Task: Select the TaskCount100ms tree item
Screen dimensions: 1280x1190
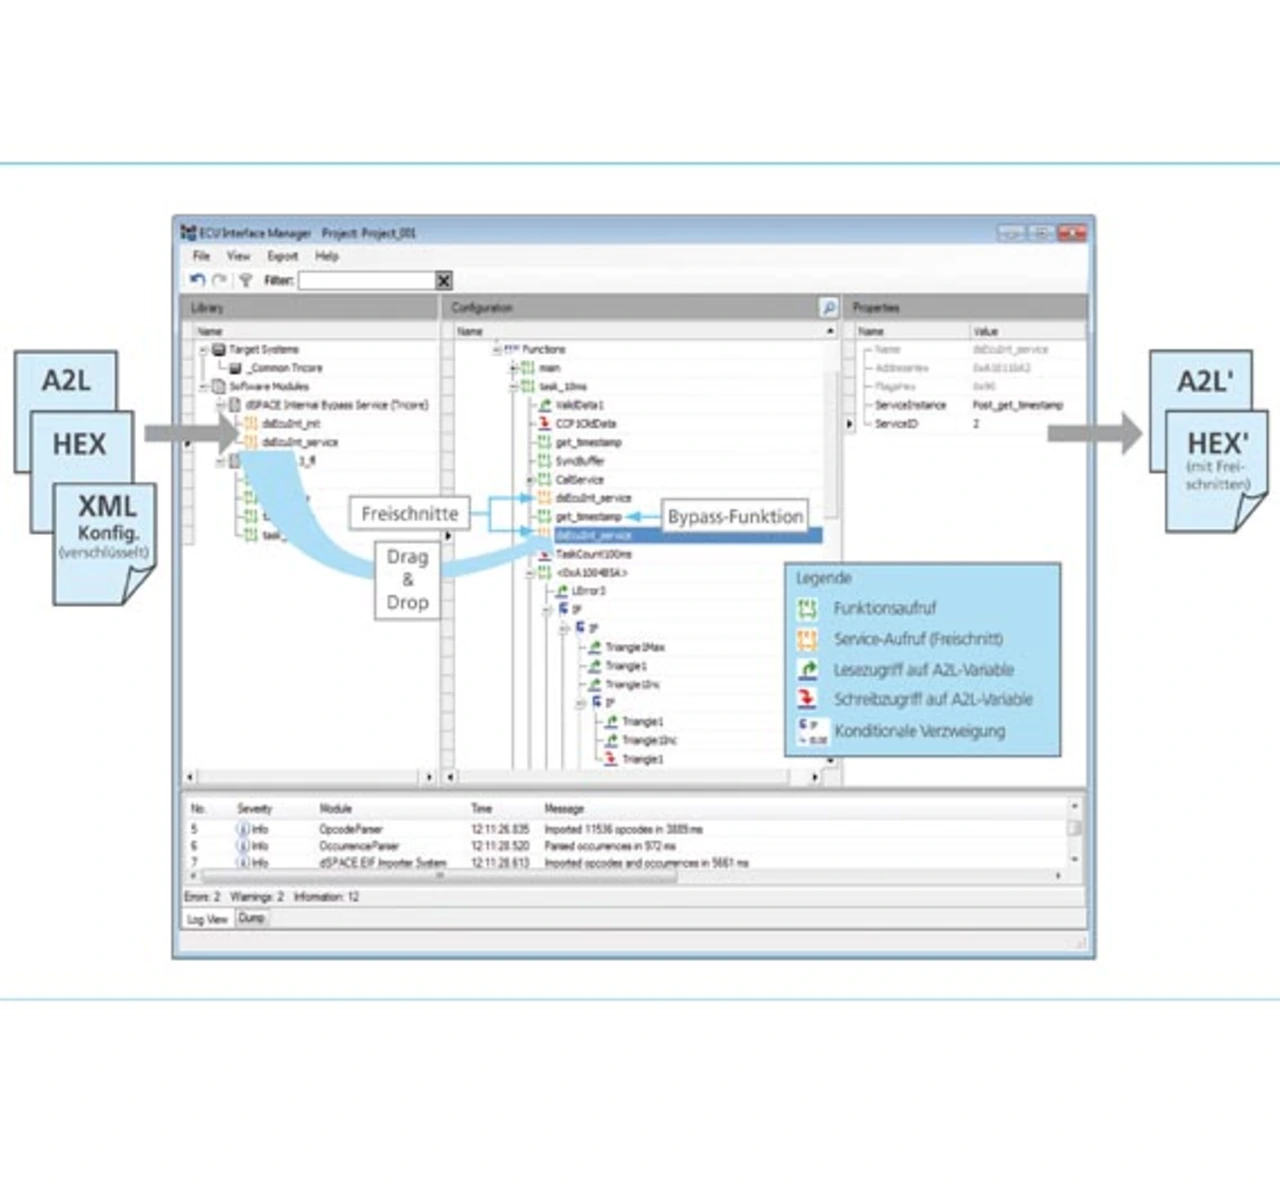Action: [x=594, y=554]
